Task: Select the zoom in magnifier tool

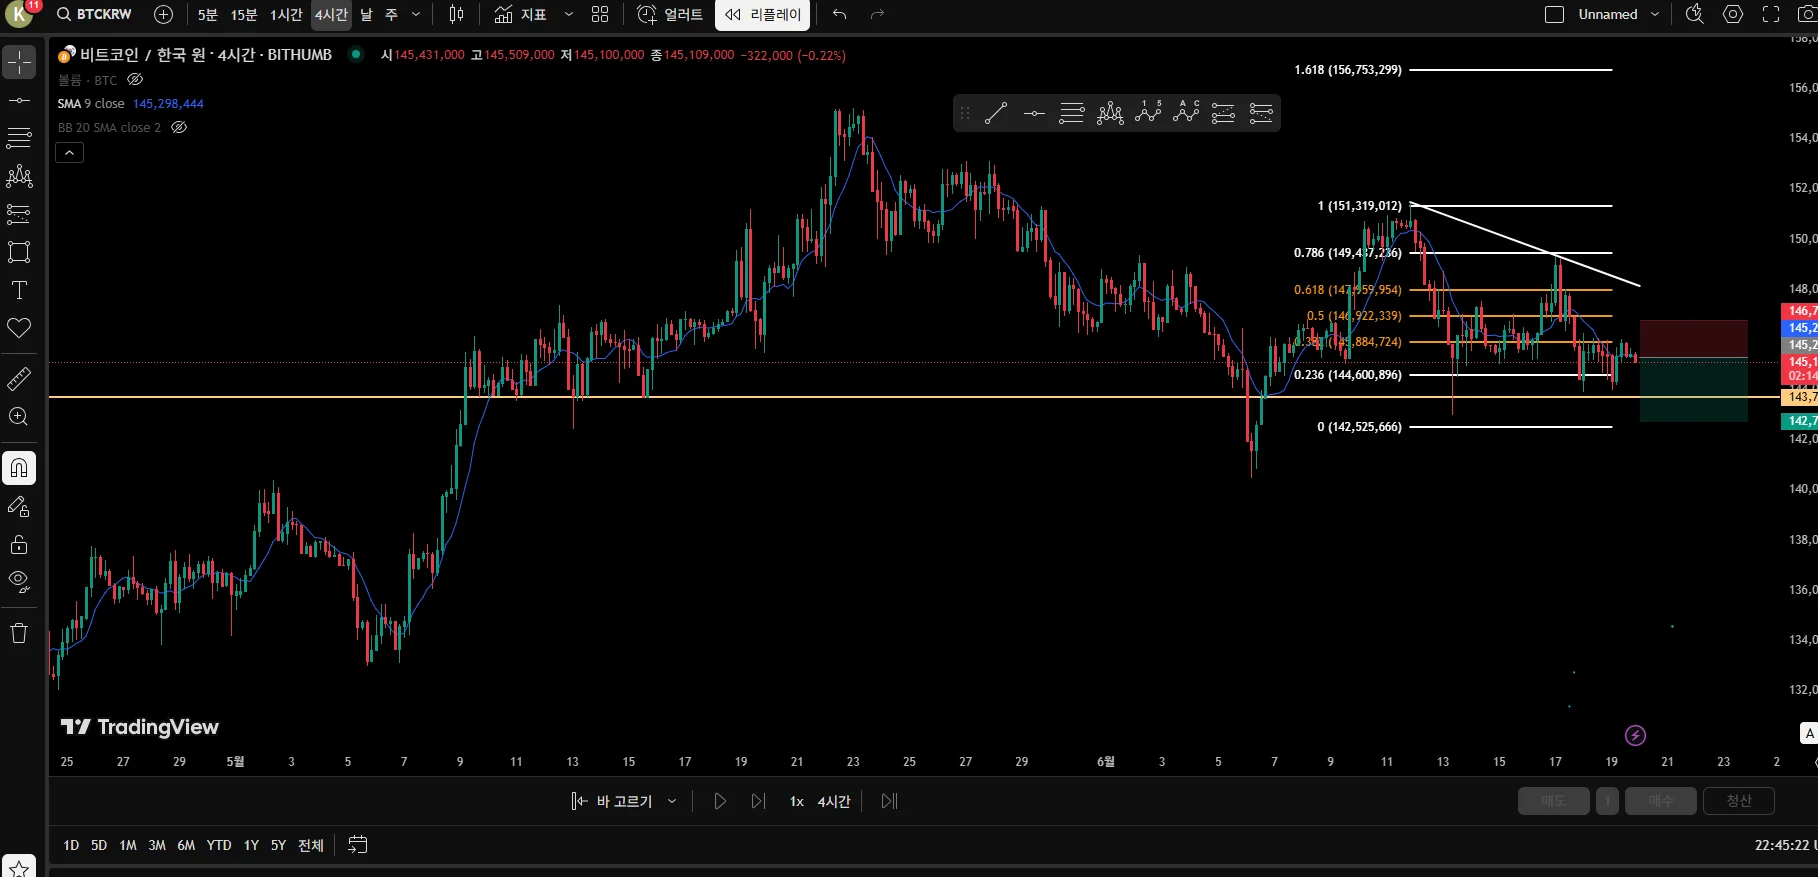Action: 19,417
